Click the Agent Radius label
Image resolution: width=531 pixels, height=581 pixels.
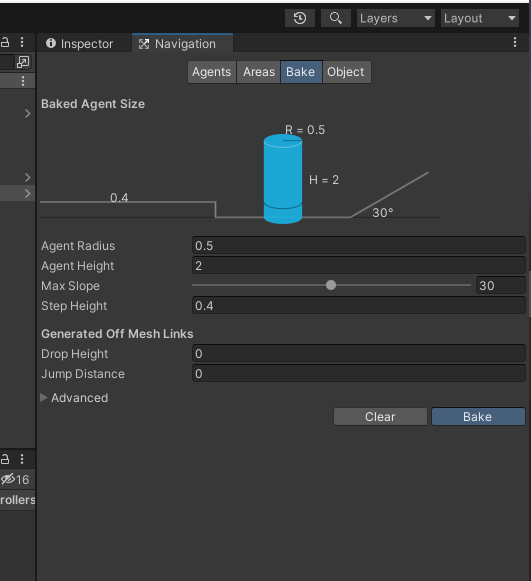[78, 246]
